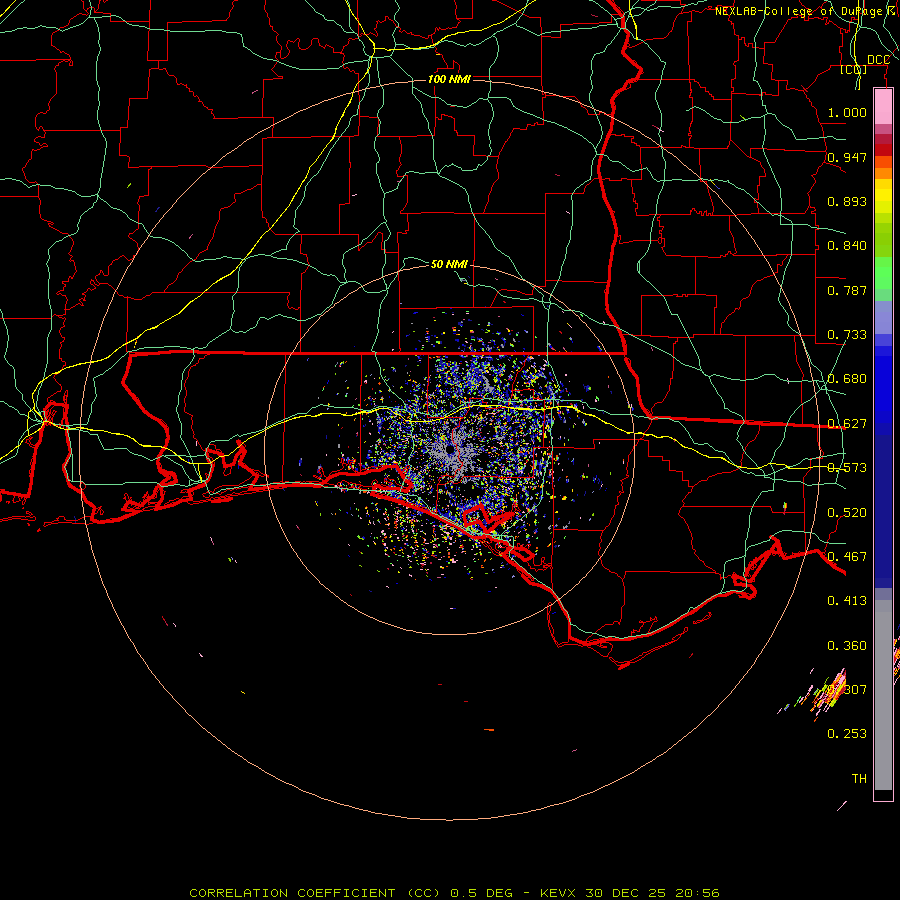Click the 50 NMI range ring label
This screenshot has width=900, height=900.
coord(449,264)
